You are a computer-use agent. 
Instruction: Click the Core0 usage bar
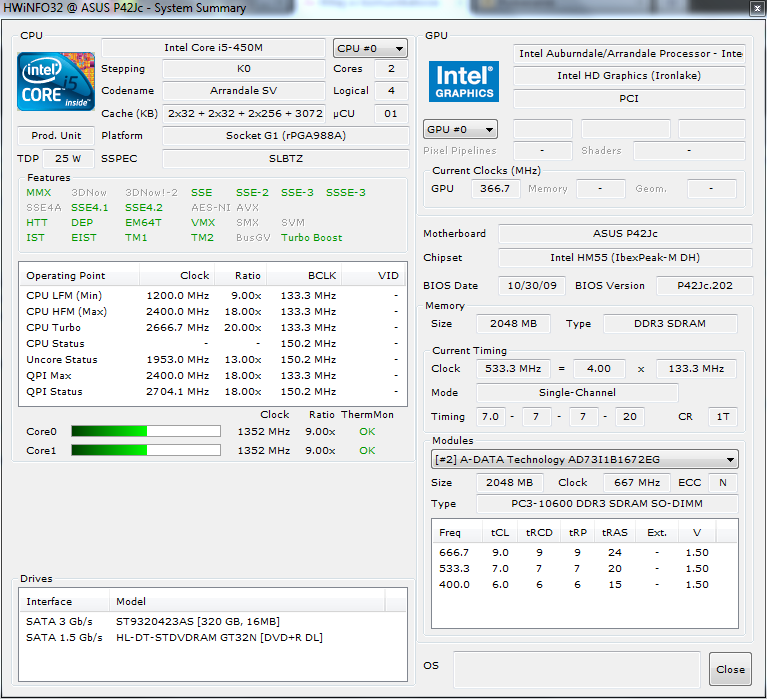pyautogui.click(x=146, y=431)
